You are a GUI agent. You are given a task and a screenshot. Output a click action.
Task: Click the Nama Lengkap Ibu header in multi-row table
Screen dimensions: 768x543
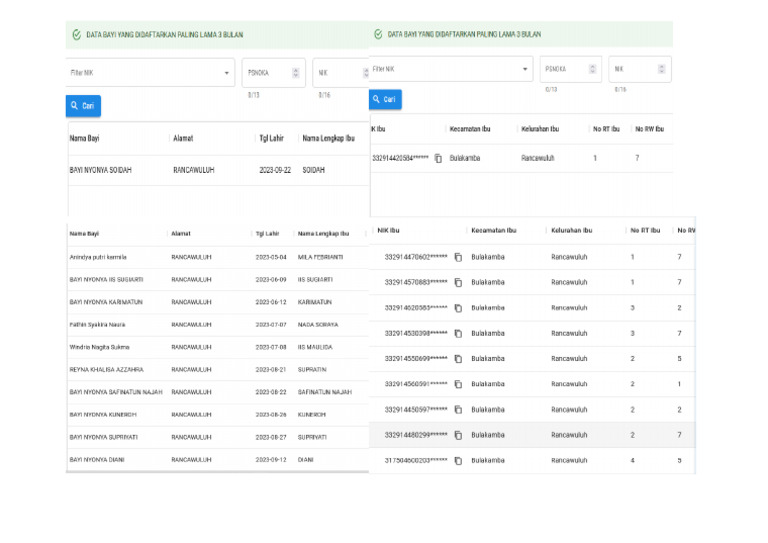(323, 233)
